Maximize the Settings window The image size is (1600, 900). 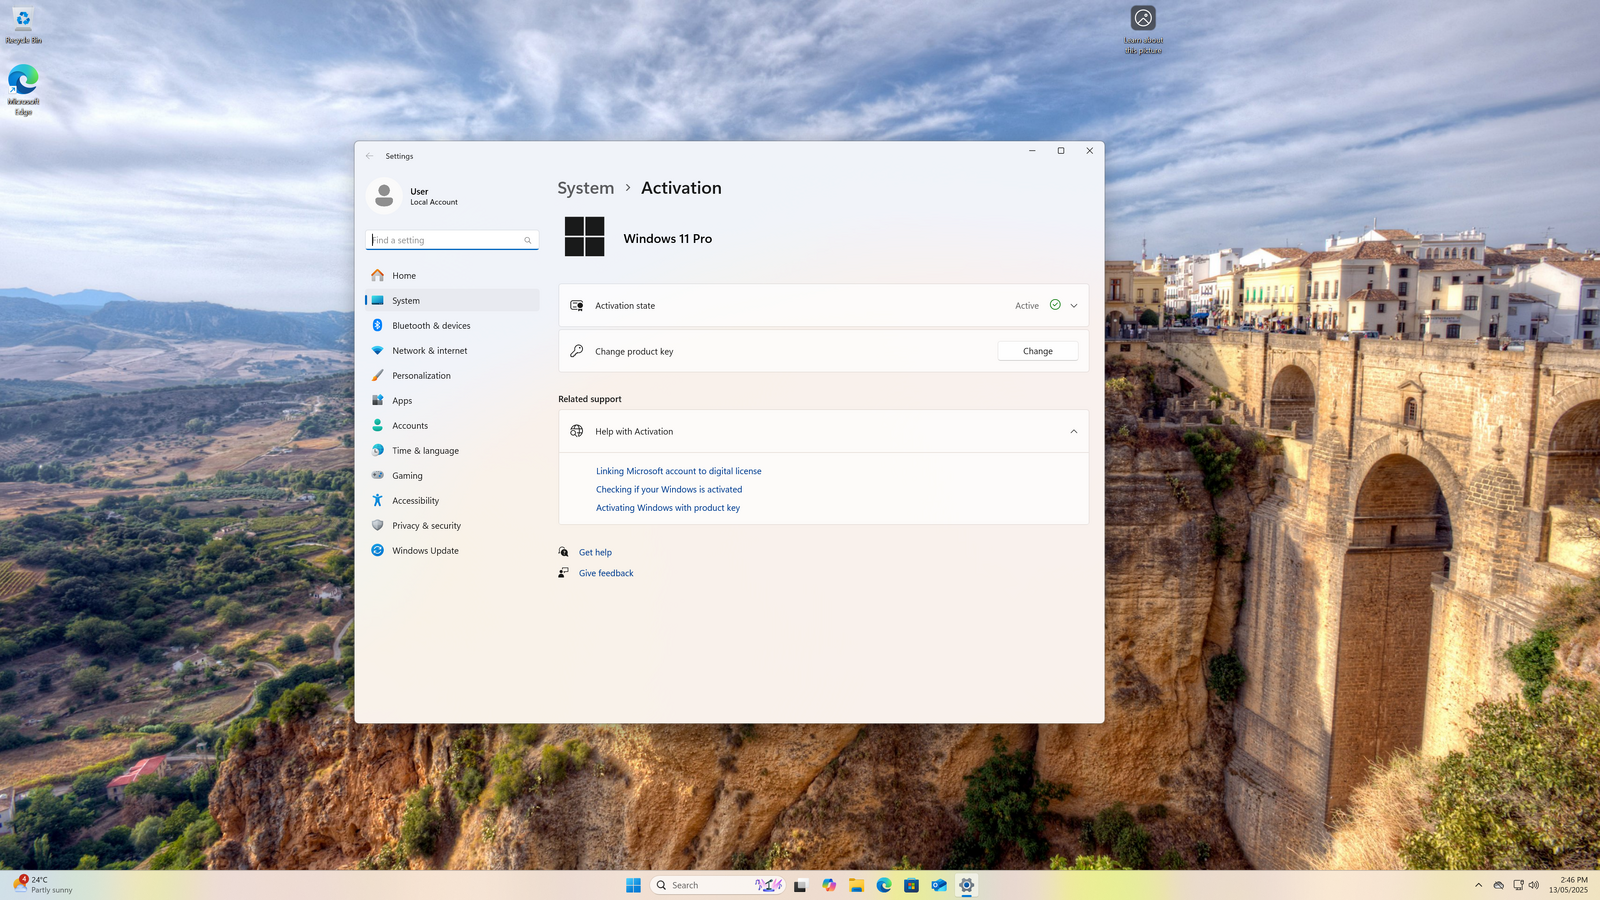[1061, 151]
